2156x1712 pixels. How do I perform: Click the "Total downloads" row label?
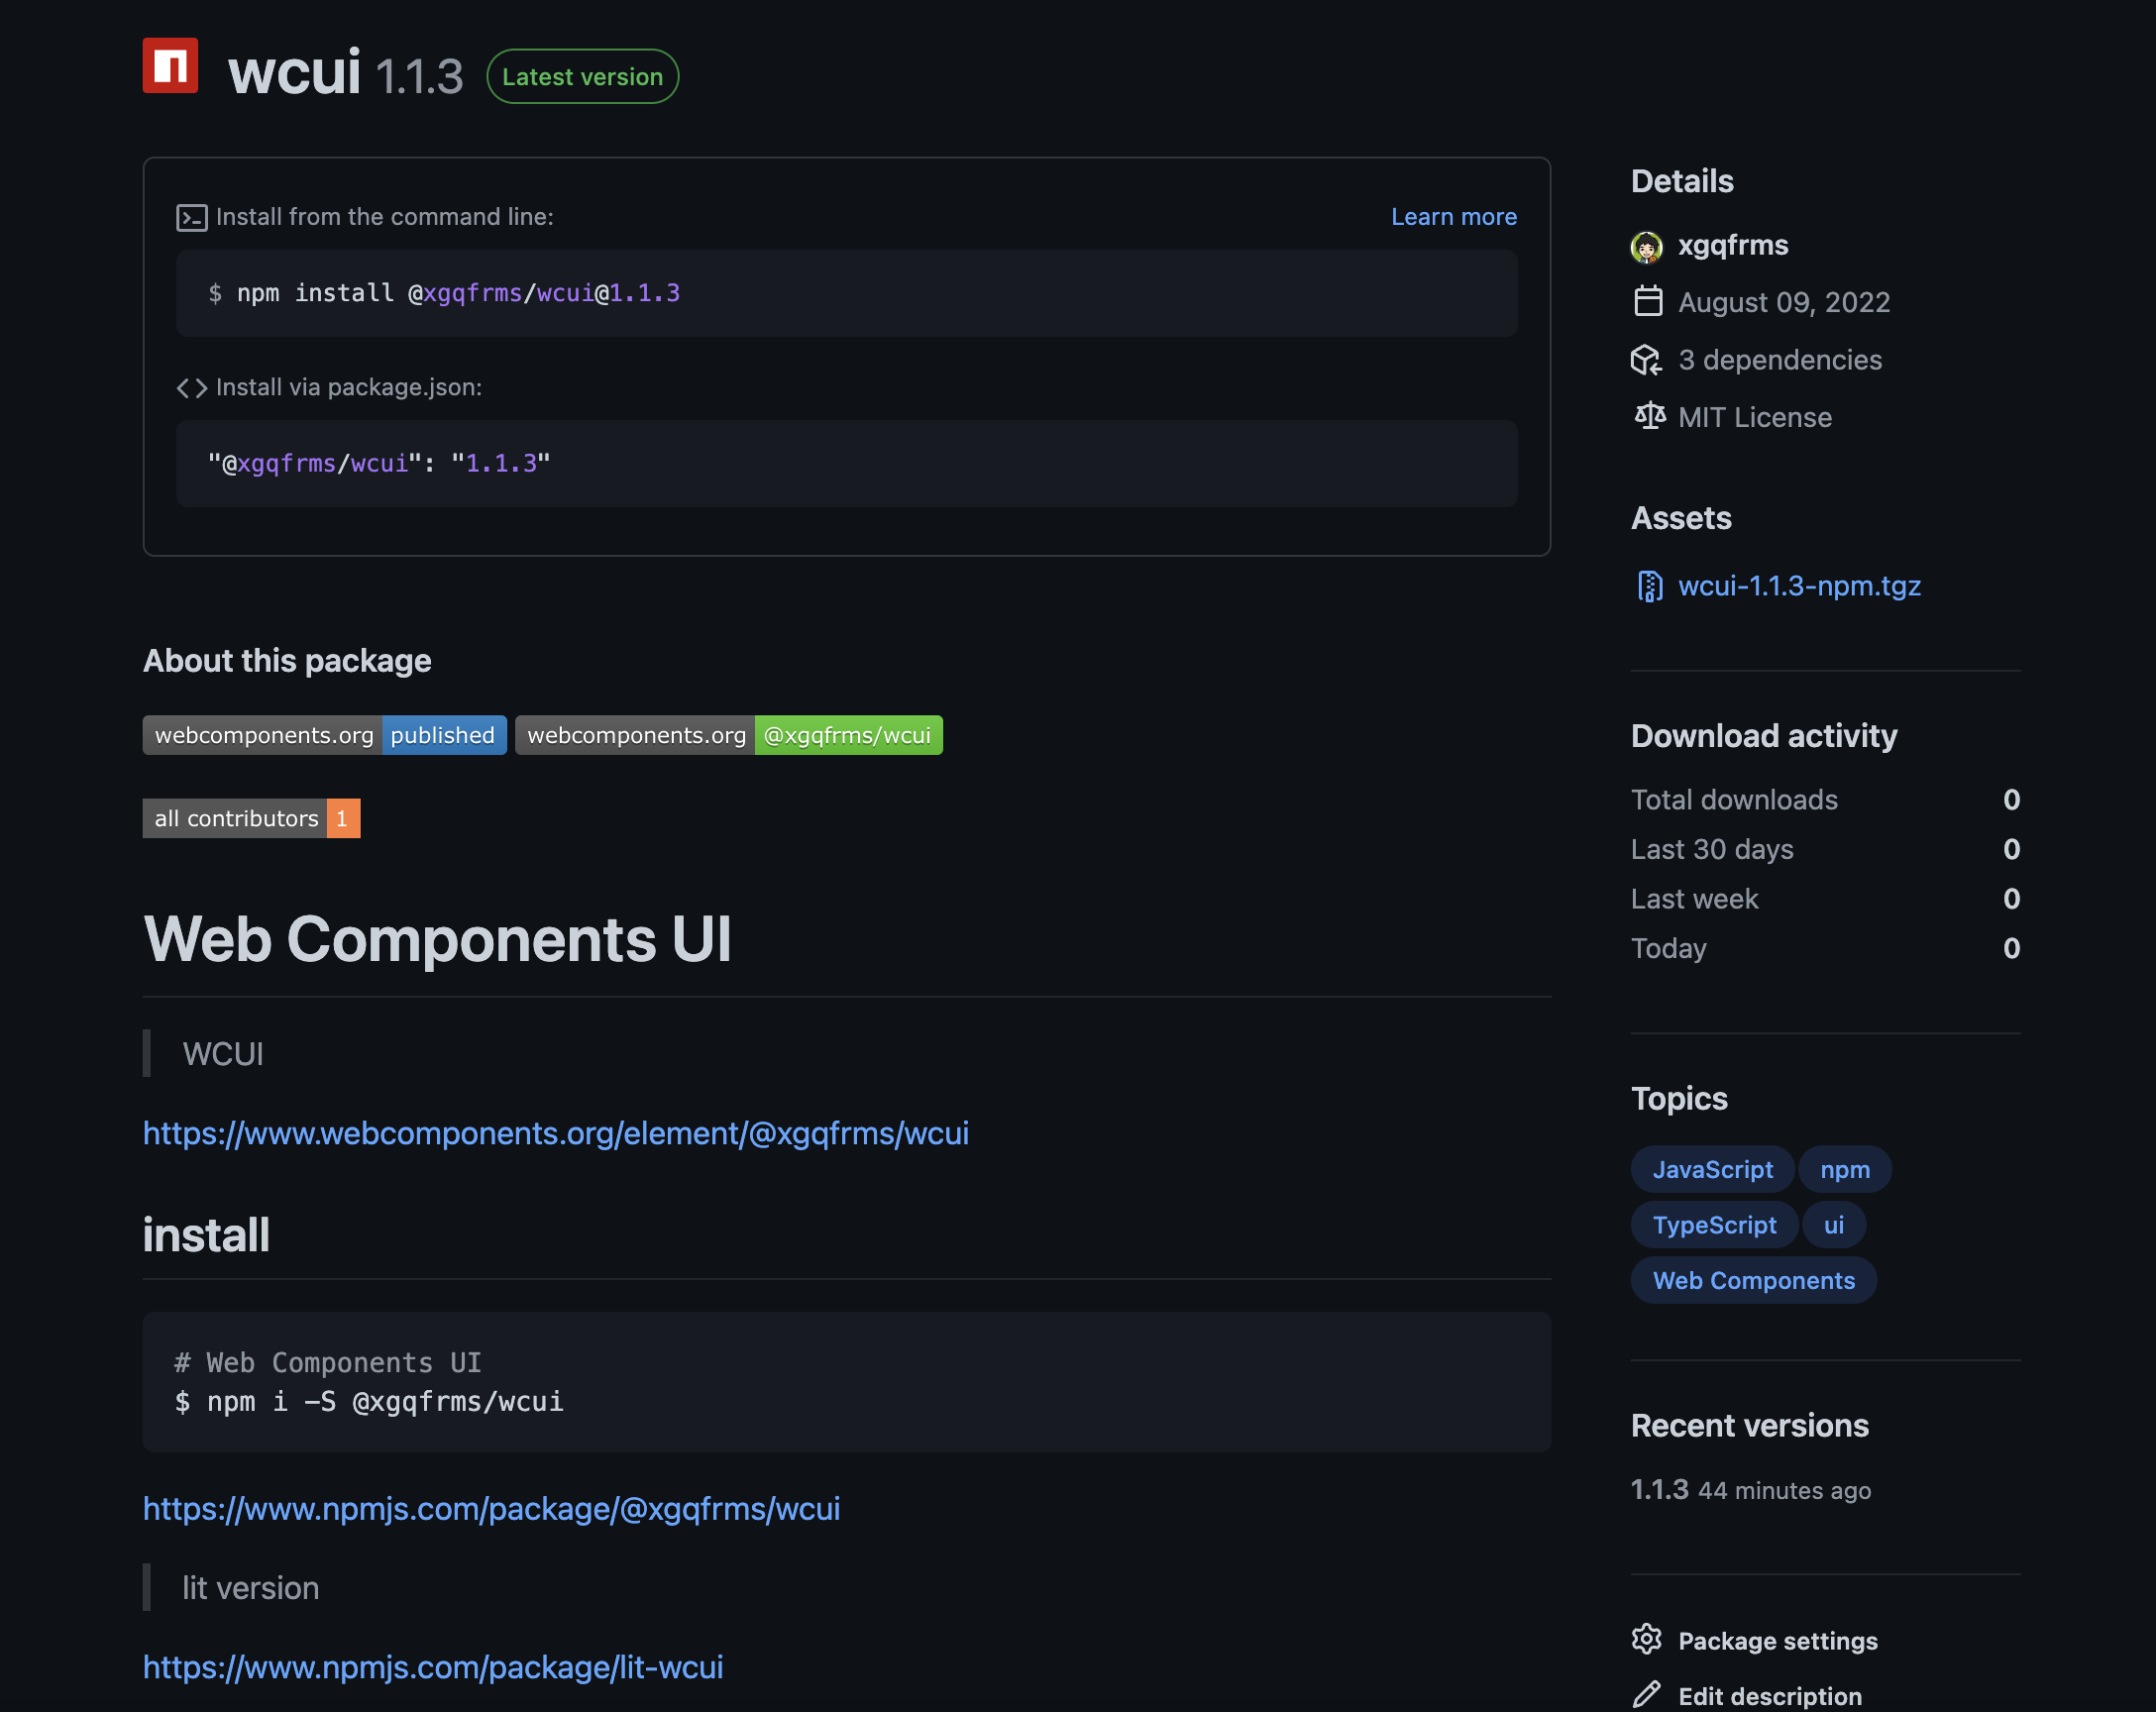[x=1734, y=800]
